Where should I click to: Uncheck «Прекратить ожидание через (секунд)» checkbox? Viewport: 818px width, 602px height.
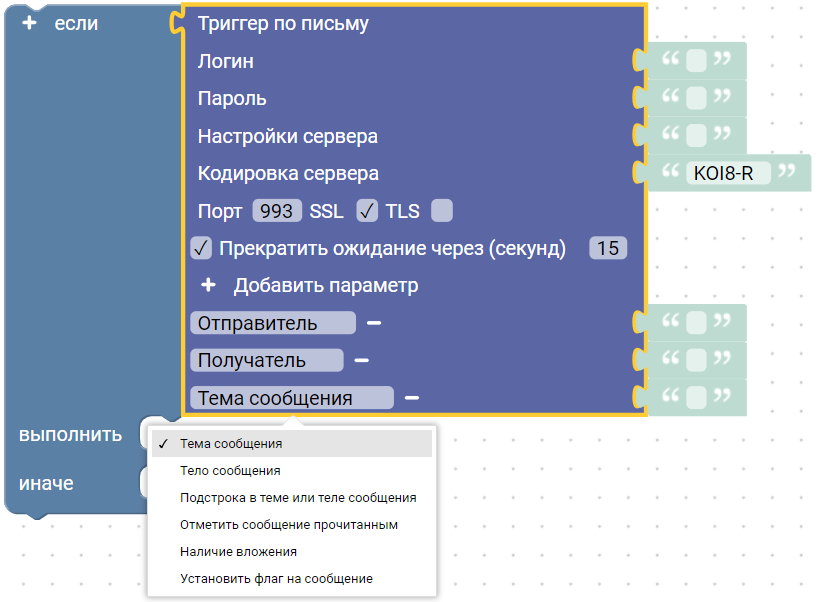click(201, 248)
